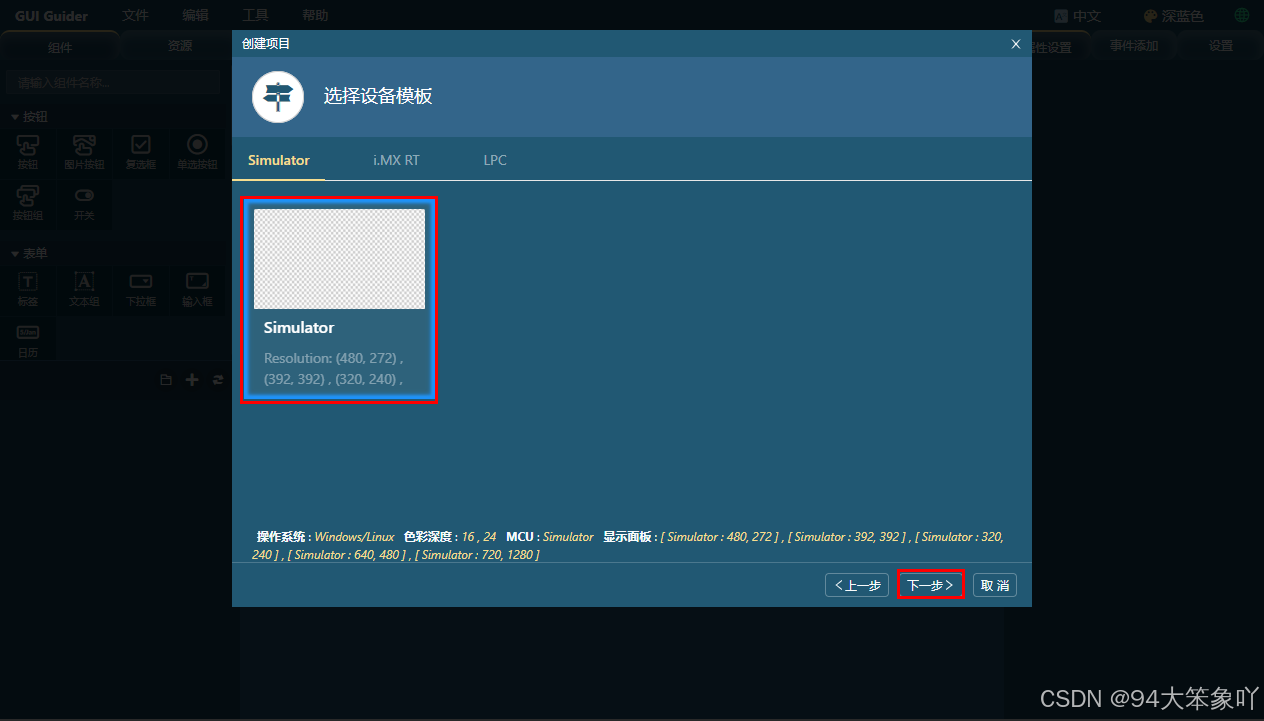Collapse the 按钮 widget category

29,117
